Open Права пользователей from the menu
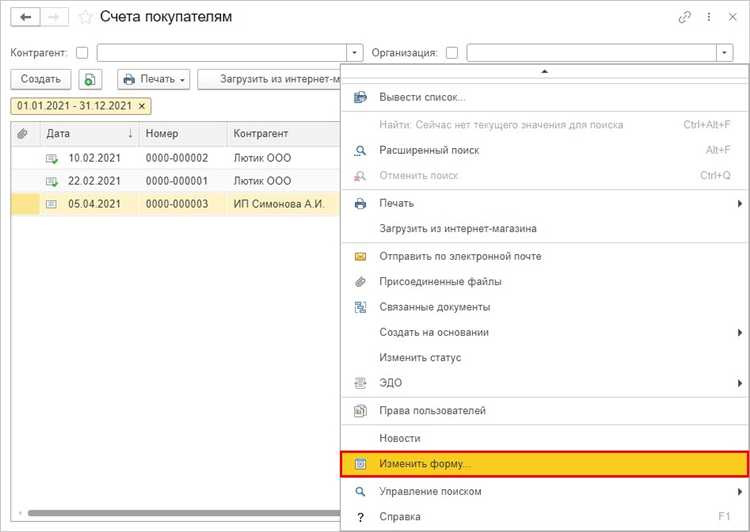Image resolution: width=750 pixels, height=532 pixels. pyautogui.click(x=545, y=411)
